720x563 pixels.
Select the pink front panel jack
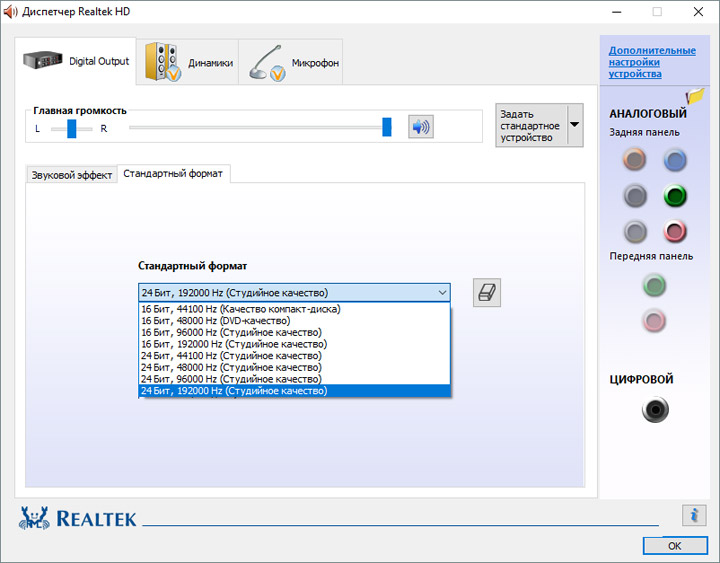pyautogui.click(x=654, y=321)
